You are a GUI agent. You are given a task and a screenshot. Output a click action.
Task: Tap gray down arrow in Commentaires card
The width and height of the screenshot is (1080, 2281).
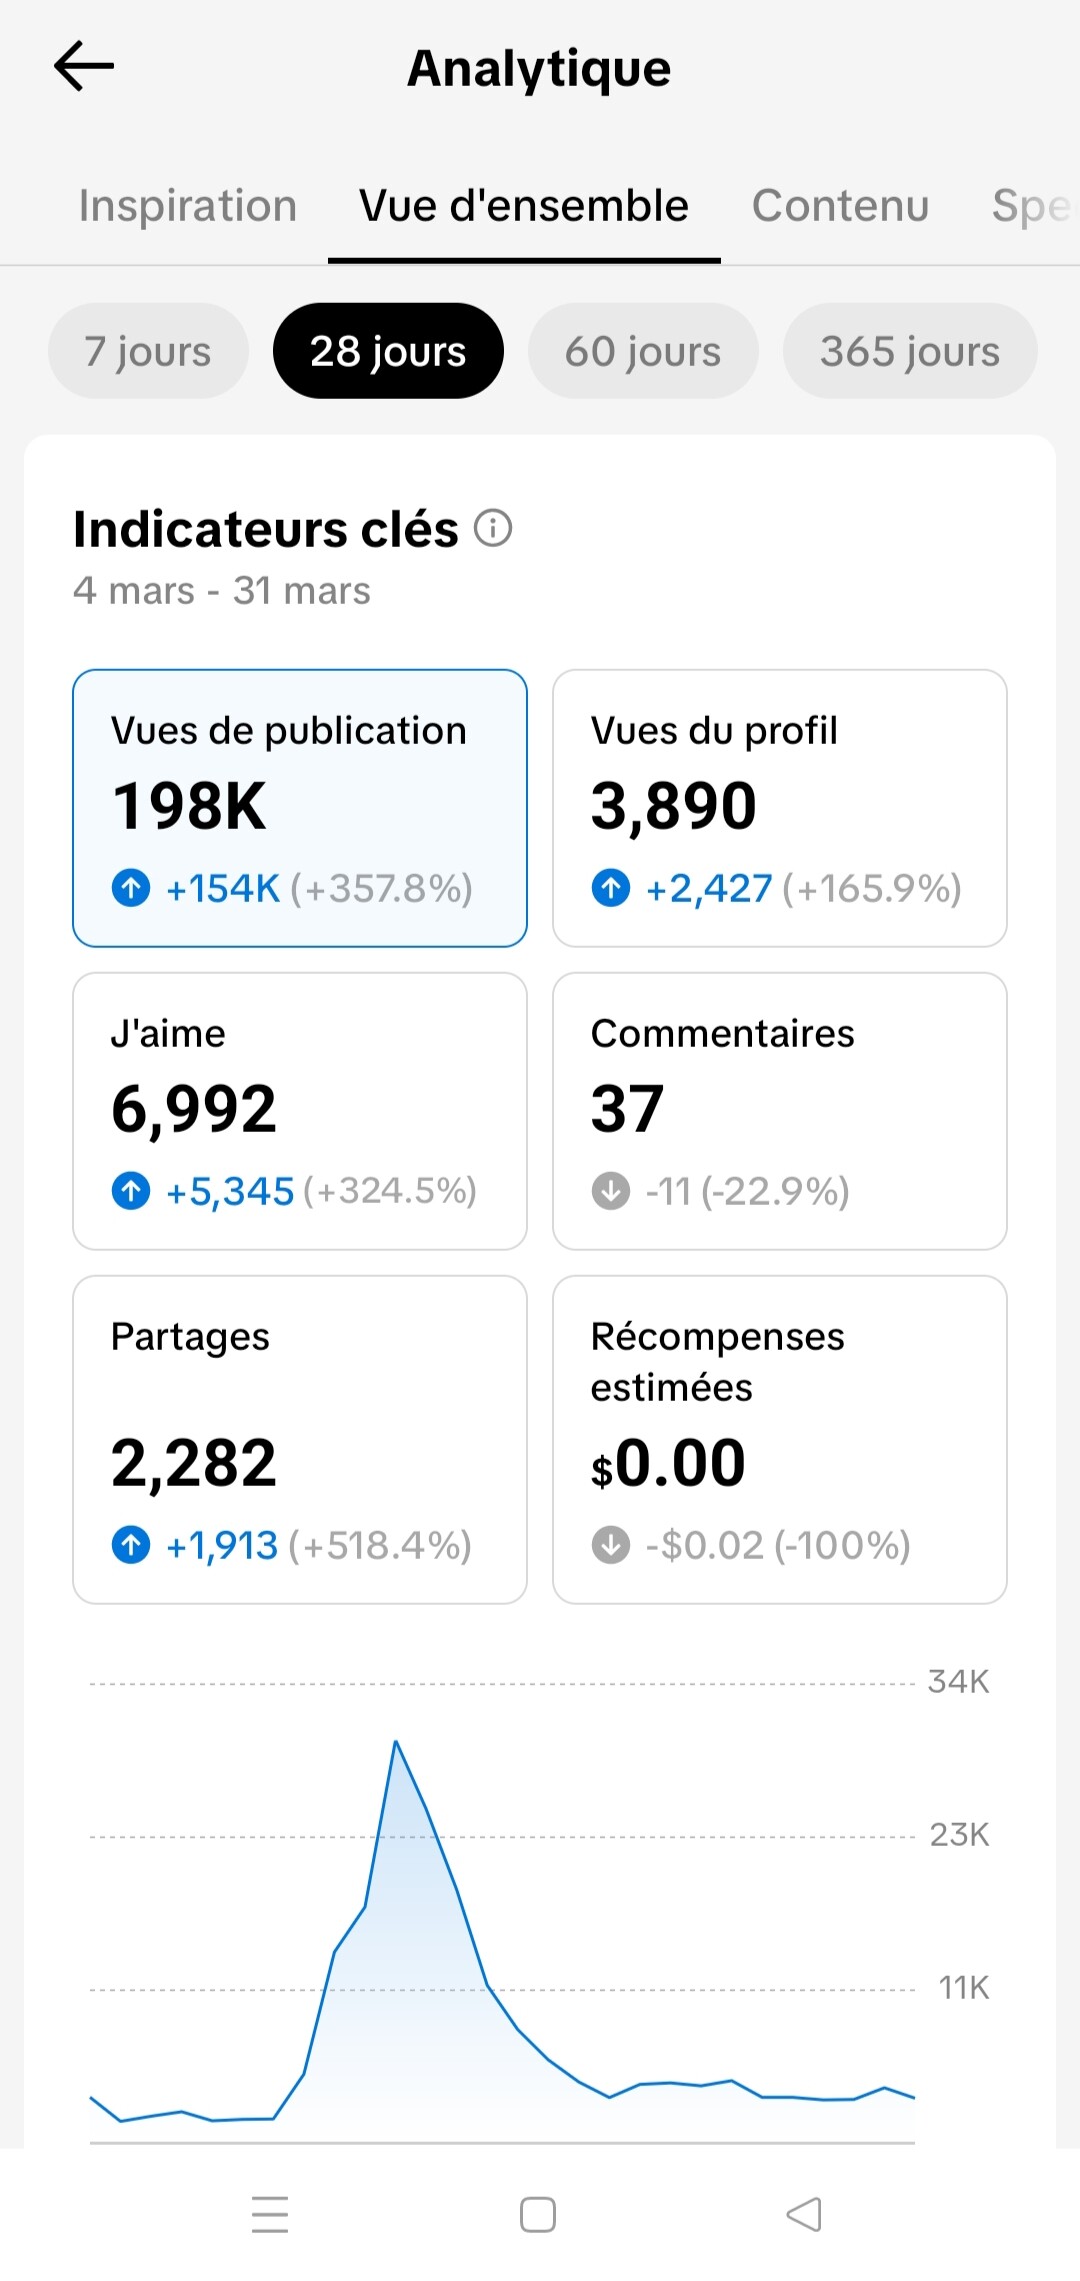[x=611, y=1190]
